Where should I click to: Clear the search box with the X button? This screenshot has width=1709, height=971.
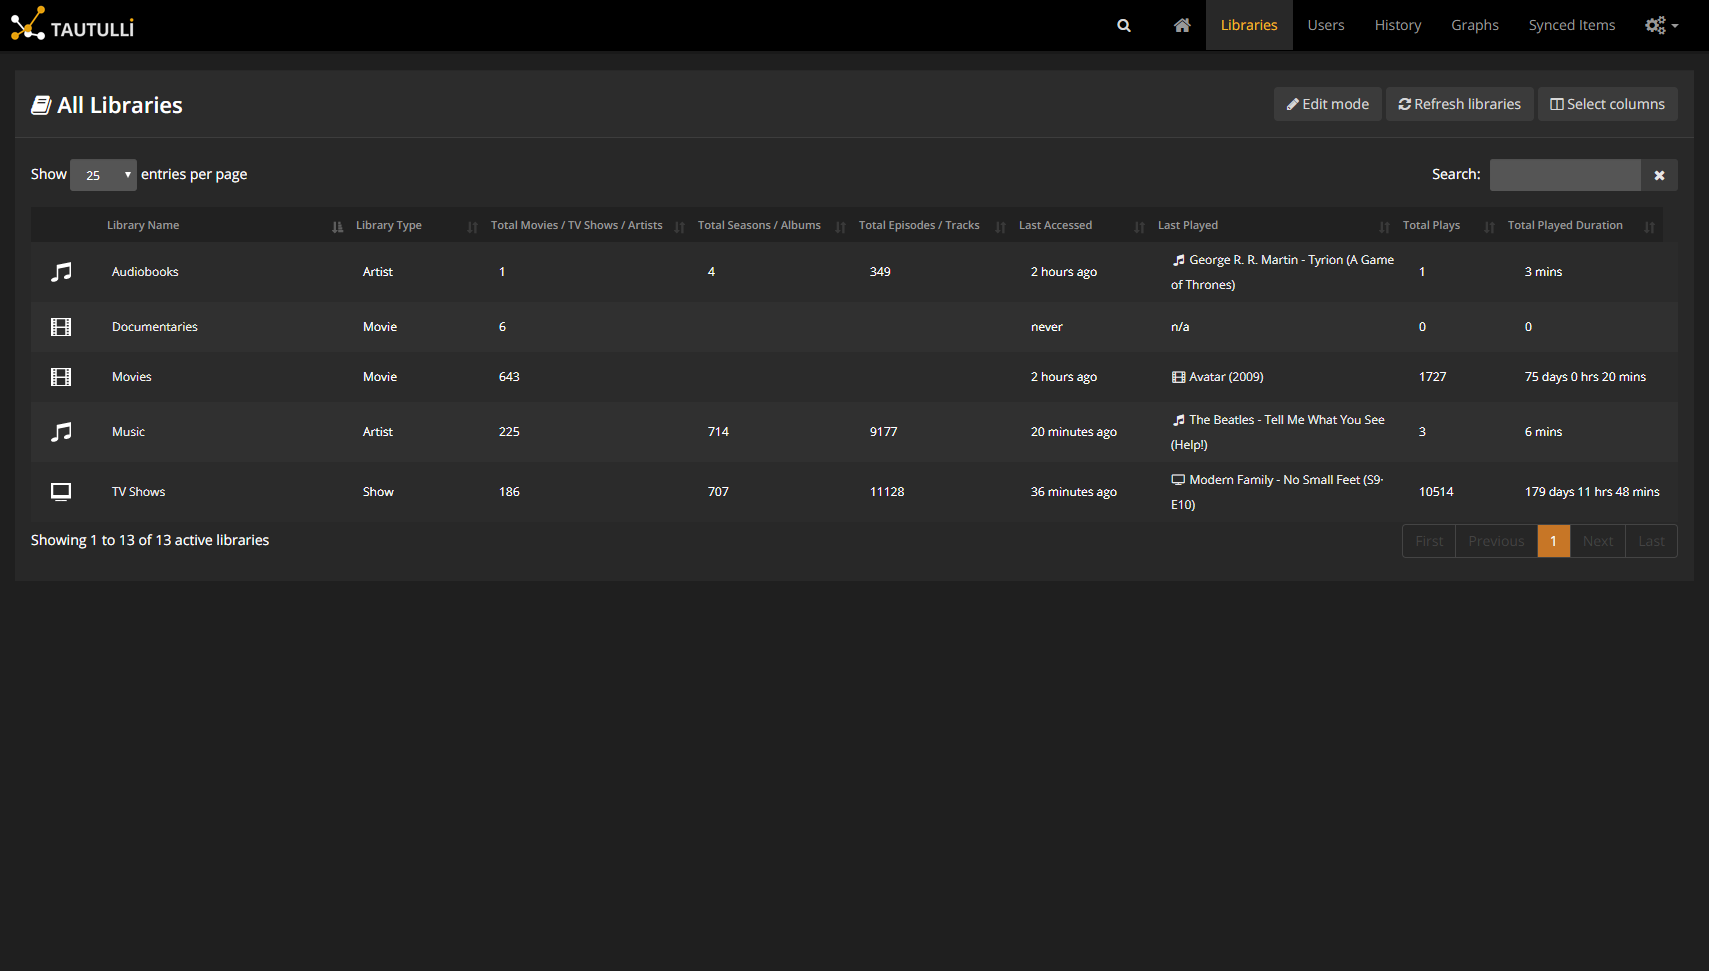click(1659, 175)
